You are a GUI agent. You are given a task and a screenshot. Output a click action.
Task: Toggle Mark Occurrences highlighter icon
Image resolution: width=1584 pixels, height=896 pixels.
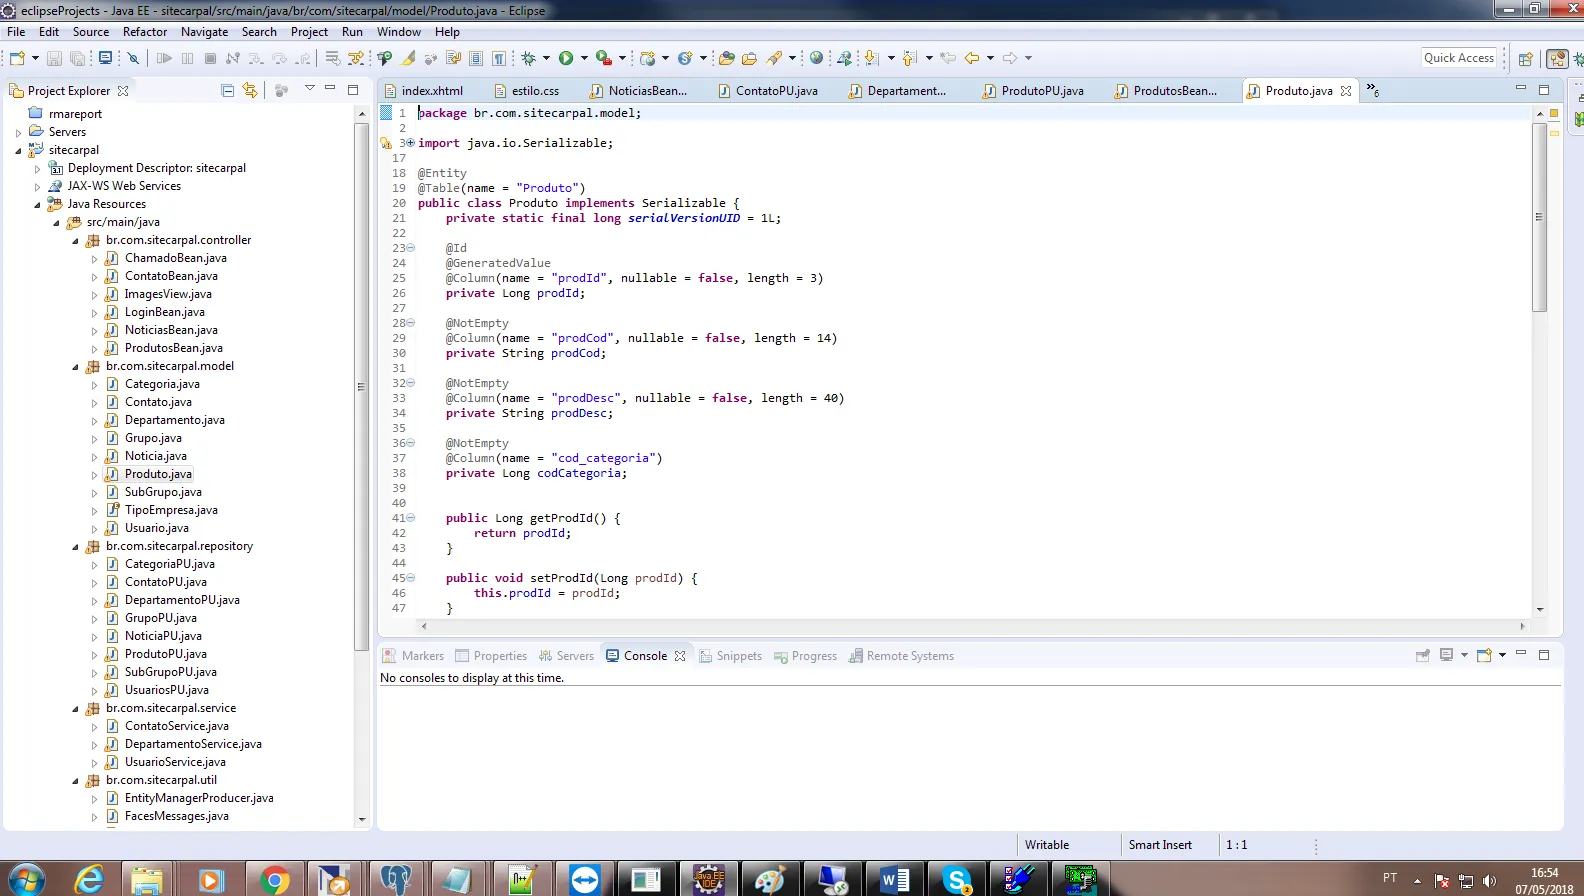tap(408, 58)
